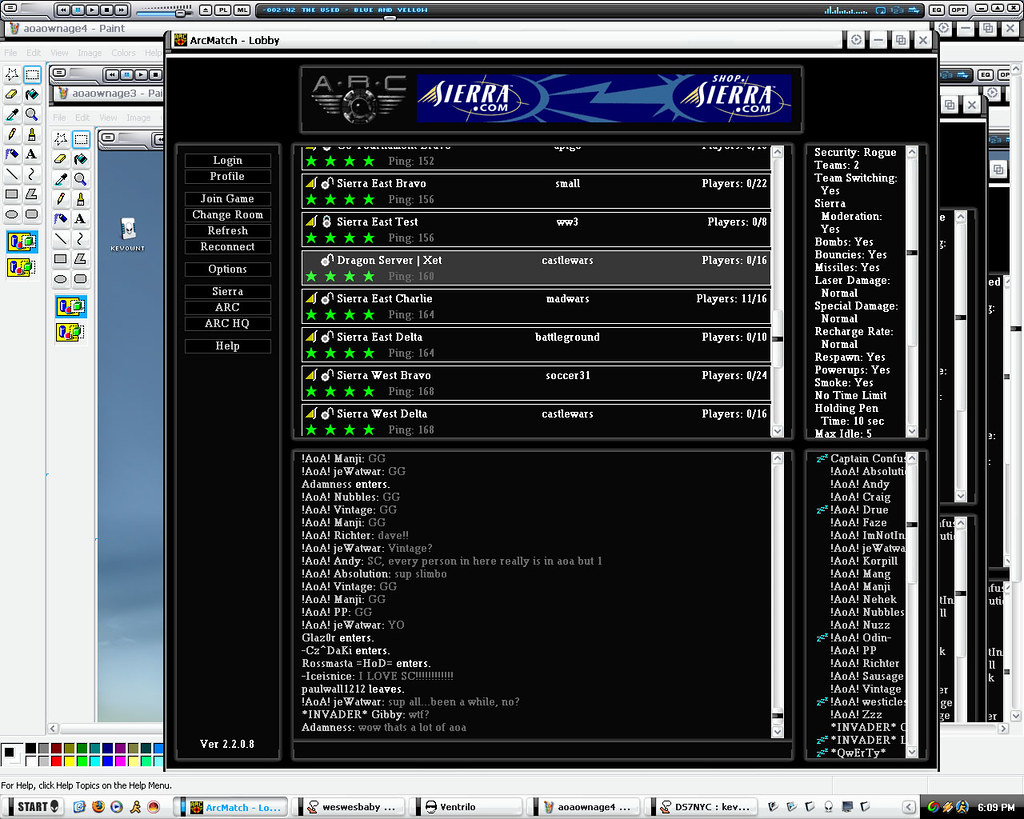The image size is (1024, 819).
Task: Select the Text tool in the aoaownage4 Paint toolbox
Action: coord(32,154)
